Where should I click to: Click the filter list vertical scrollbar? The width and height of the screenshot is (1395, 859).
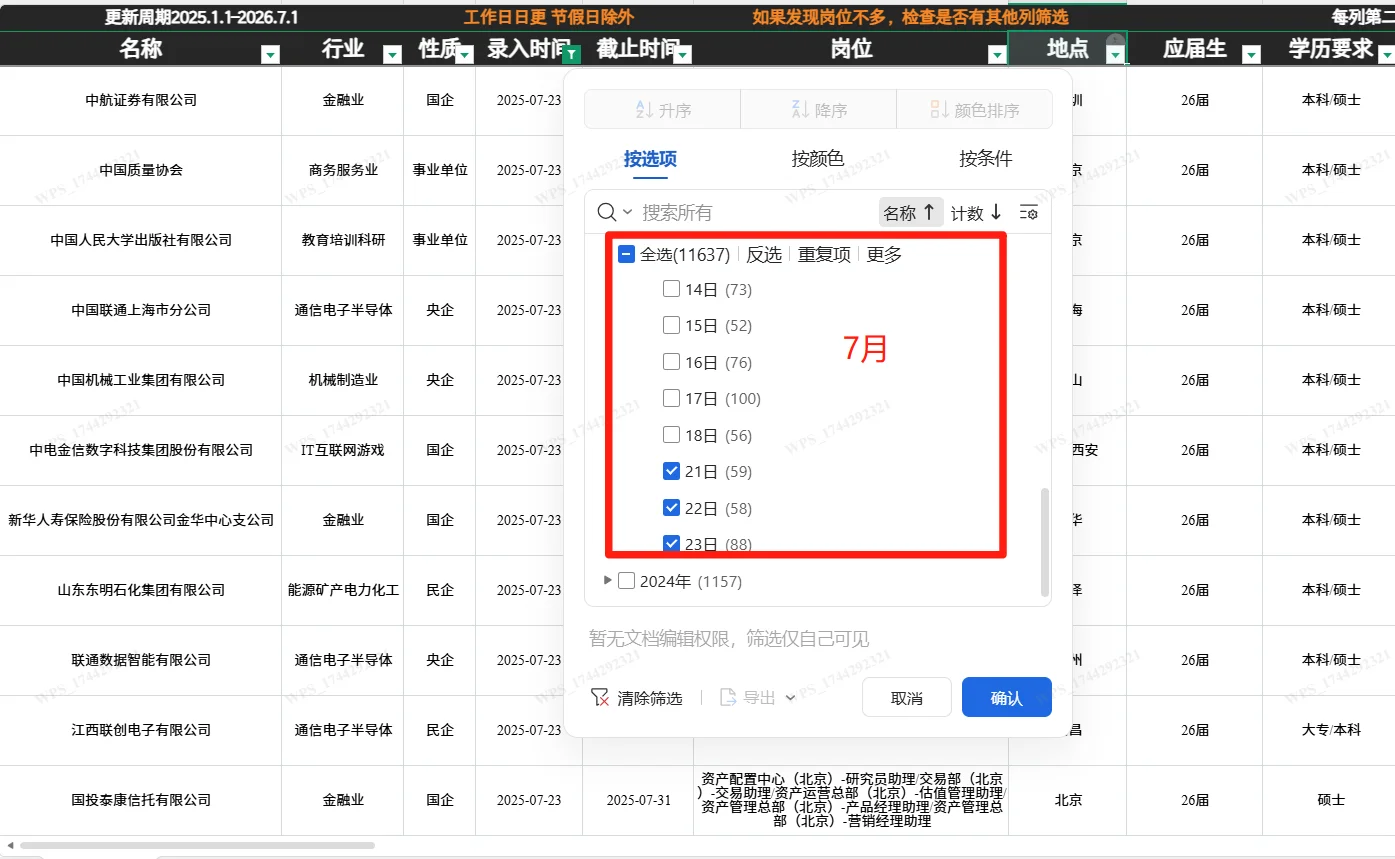point(1045,541)
